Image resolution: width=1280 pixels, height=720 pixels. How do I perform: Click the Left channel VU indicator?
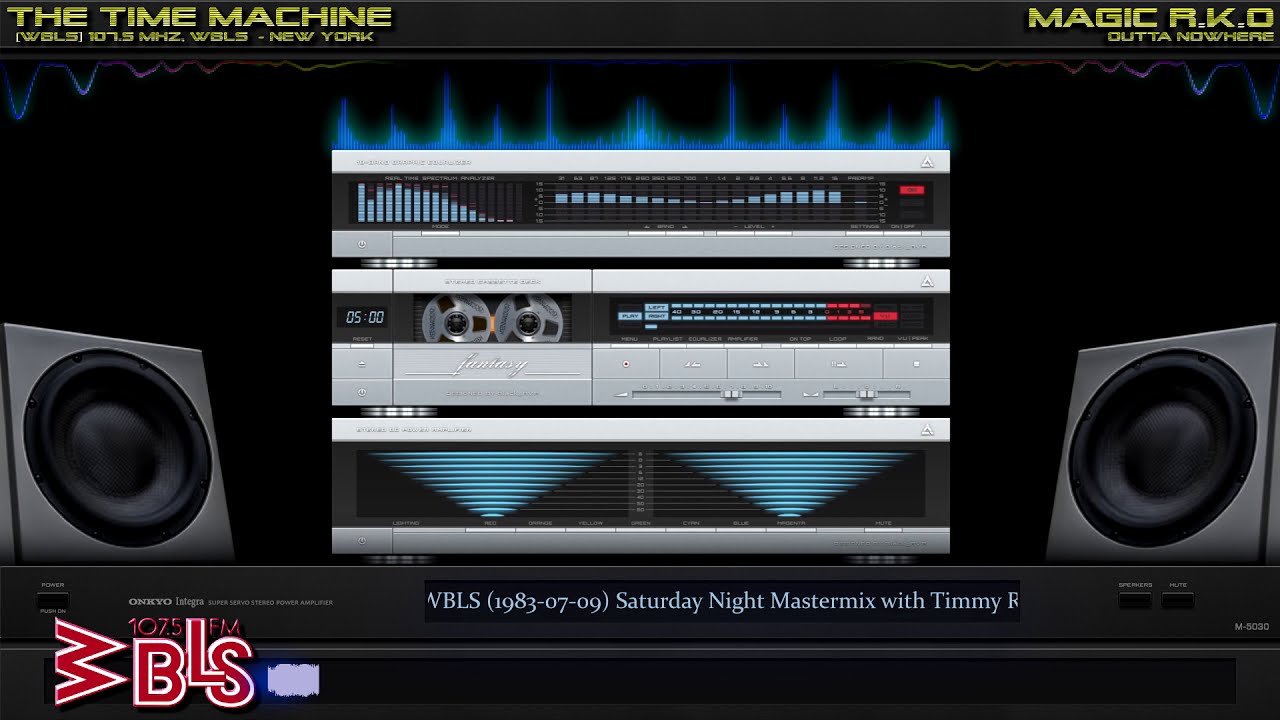click(x=656, y=307)
